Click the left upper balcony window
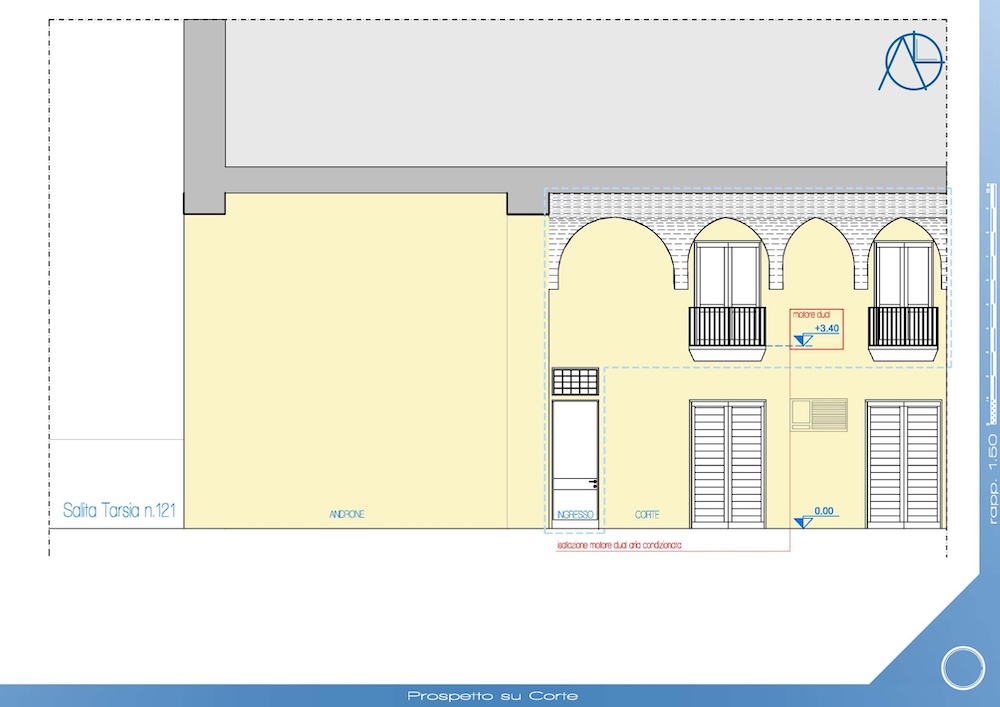The image size is (1000, 707). pyautogui.click(x=727, y=274)
